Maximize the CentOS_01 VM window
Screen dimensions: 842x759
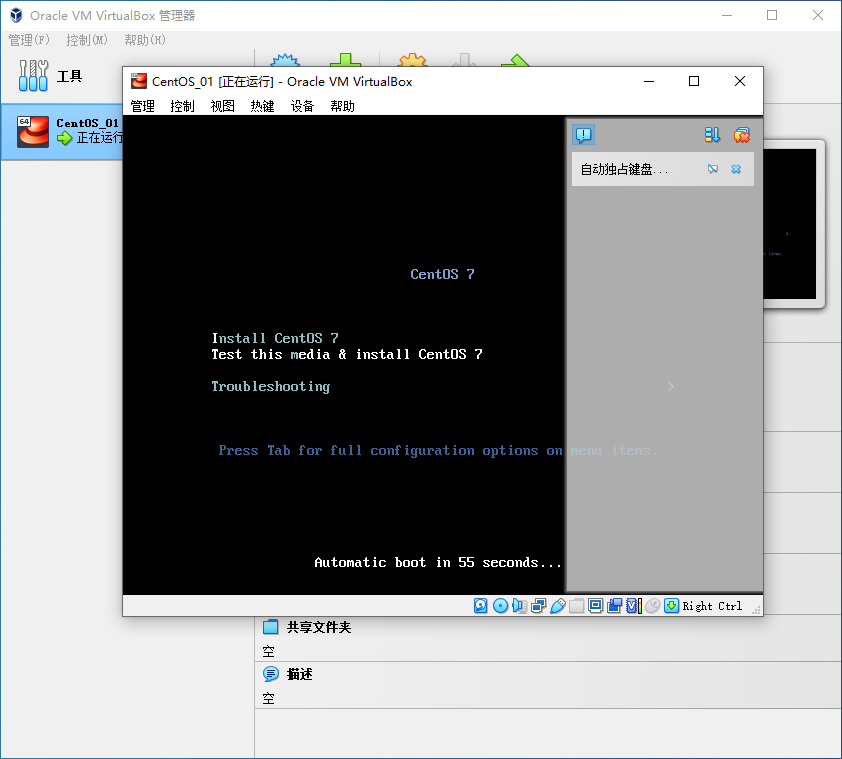[x=694, y=81]
